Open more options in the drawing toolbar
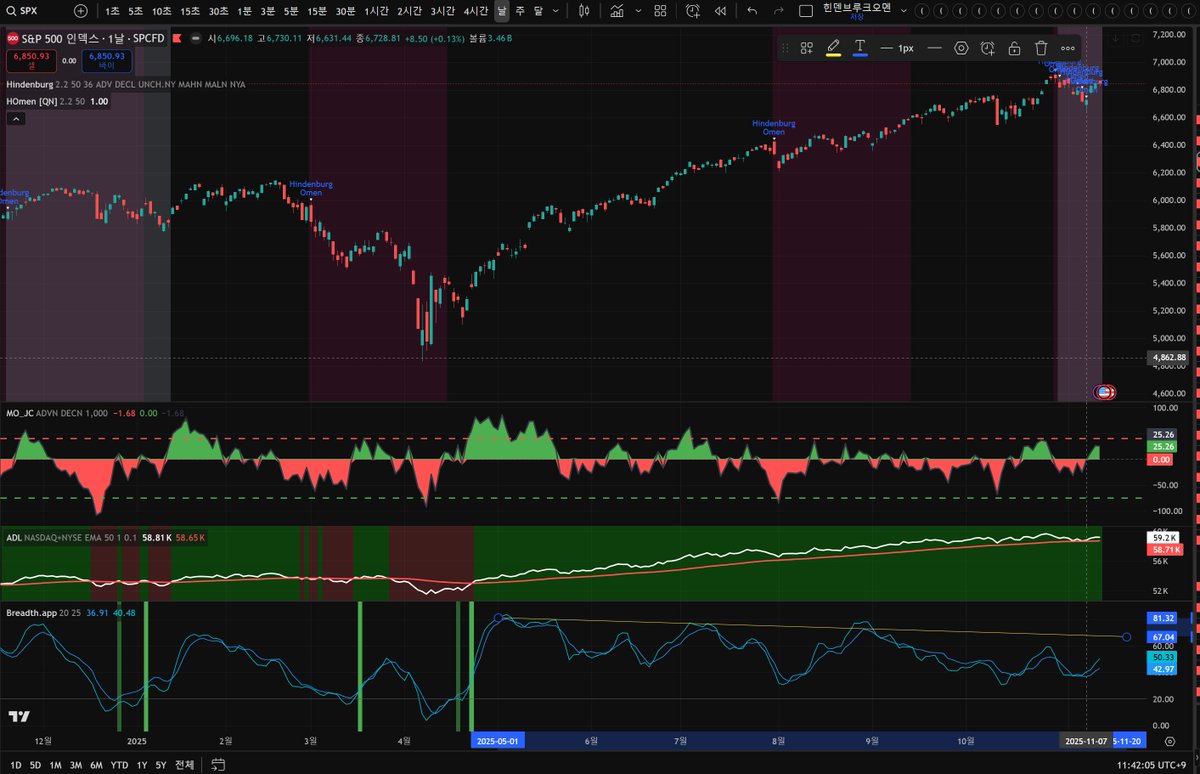The width and height of the screenshot is (1200, 774). [1068, 48]
